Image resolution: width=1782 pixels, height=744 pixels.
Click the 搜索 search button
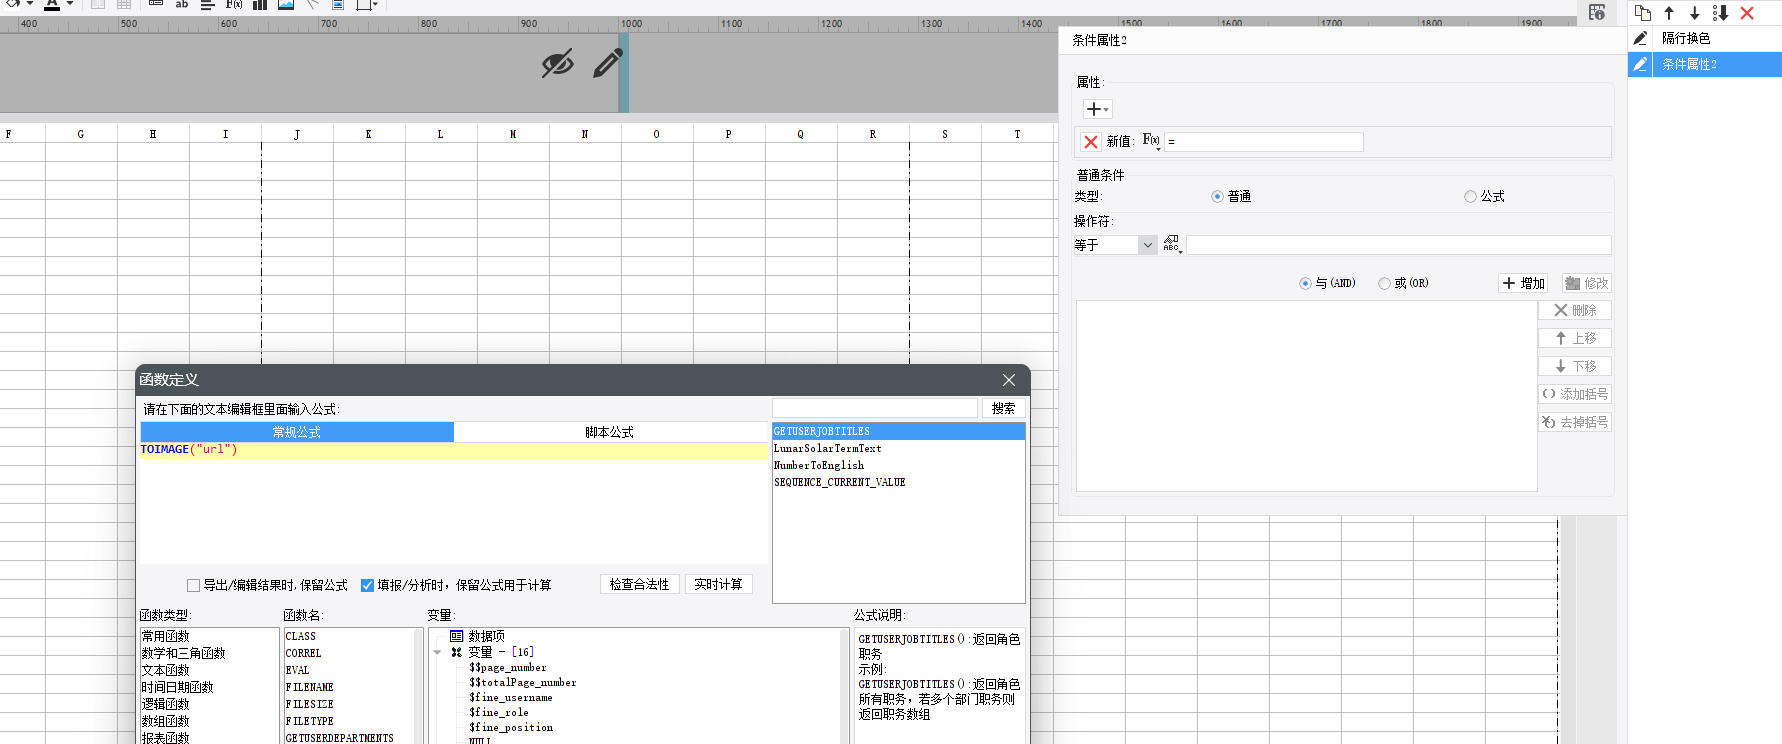coord(1003,408)
